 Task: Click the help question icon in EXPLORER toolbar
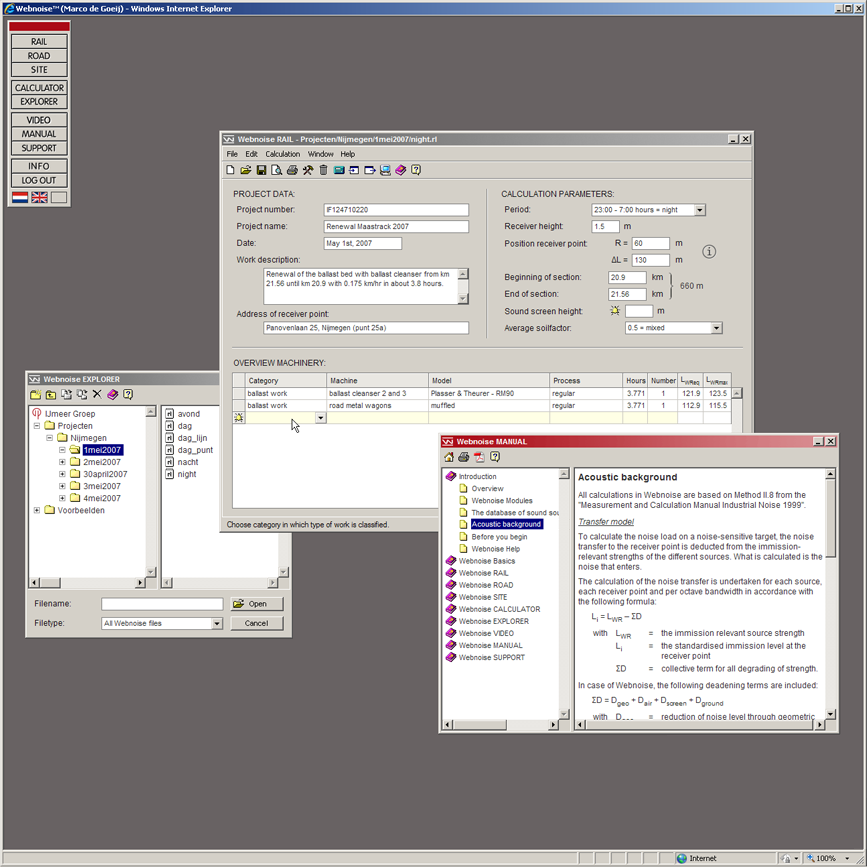click(128, 394)
